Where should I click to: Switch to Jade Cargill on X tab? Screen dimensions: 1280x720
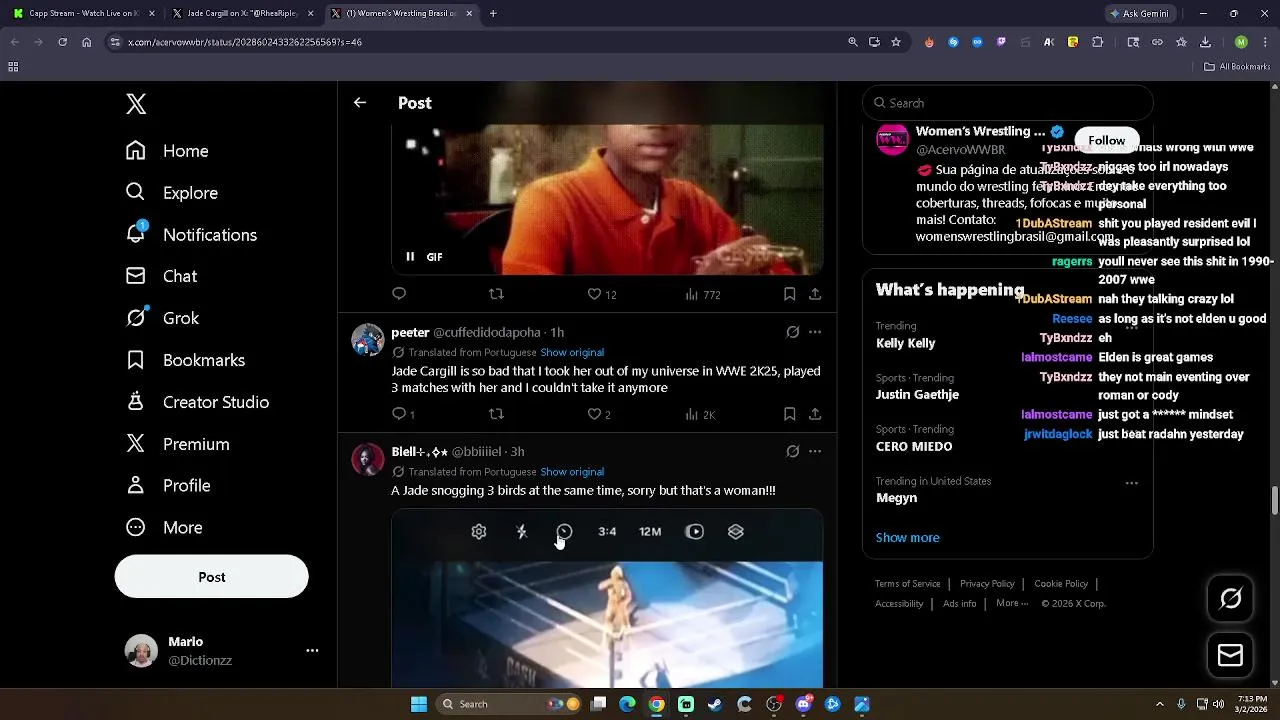[x=243, y=14]
